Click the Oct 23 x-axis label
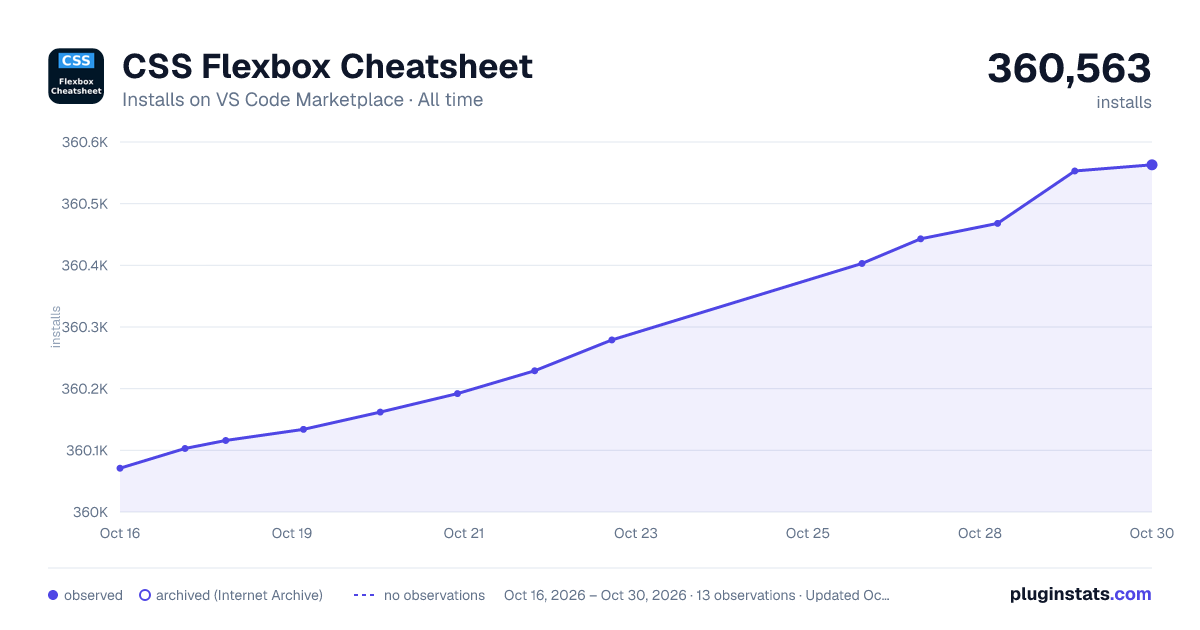 coord(636,533)
